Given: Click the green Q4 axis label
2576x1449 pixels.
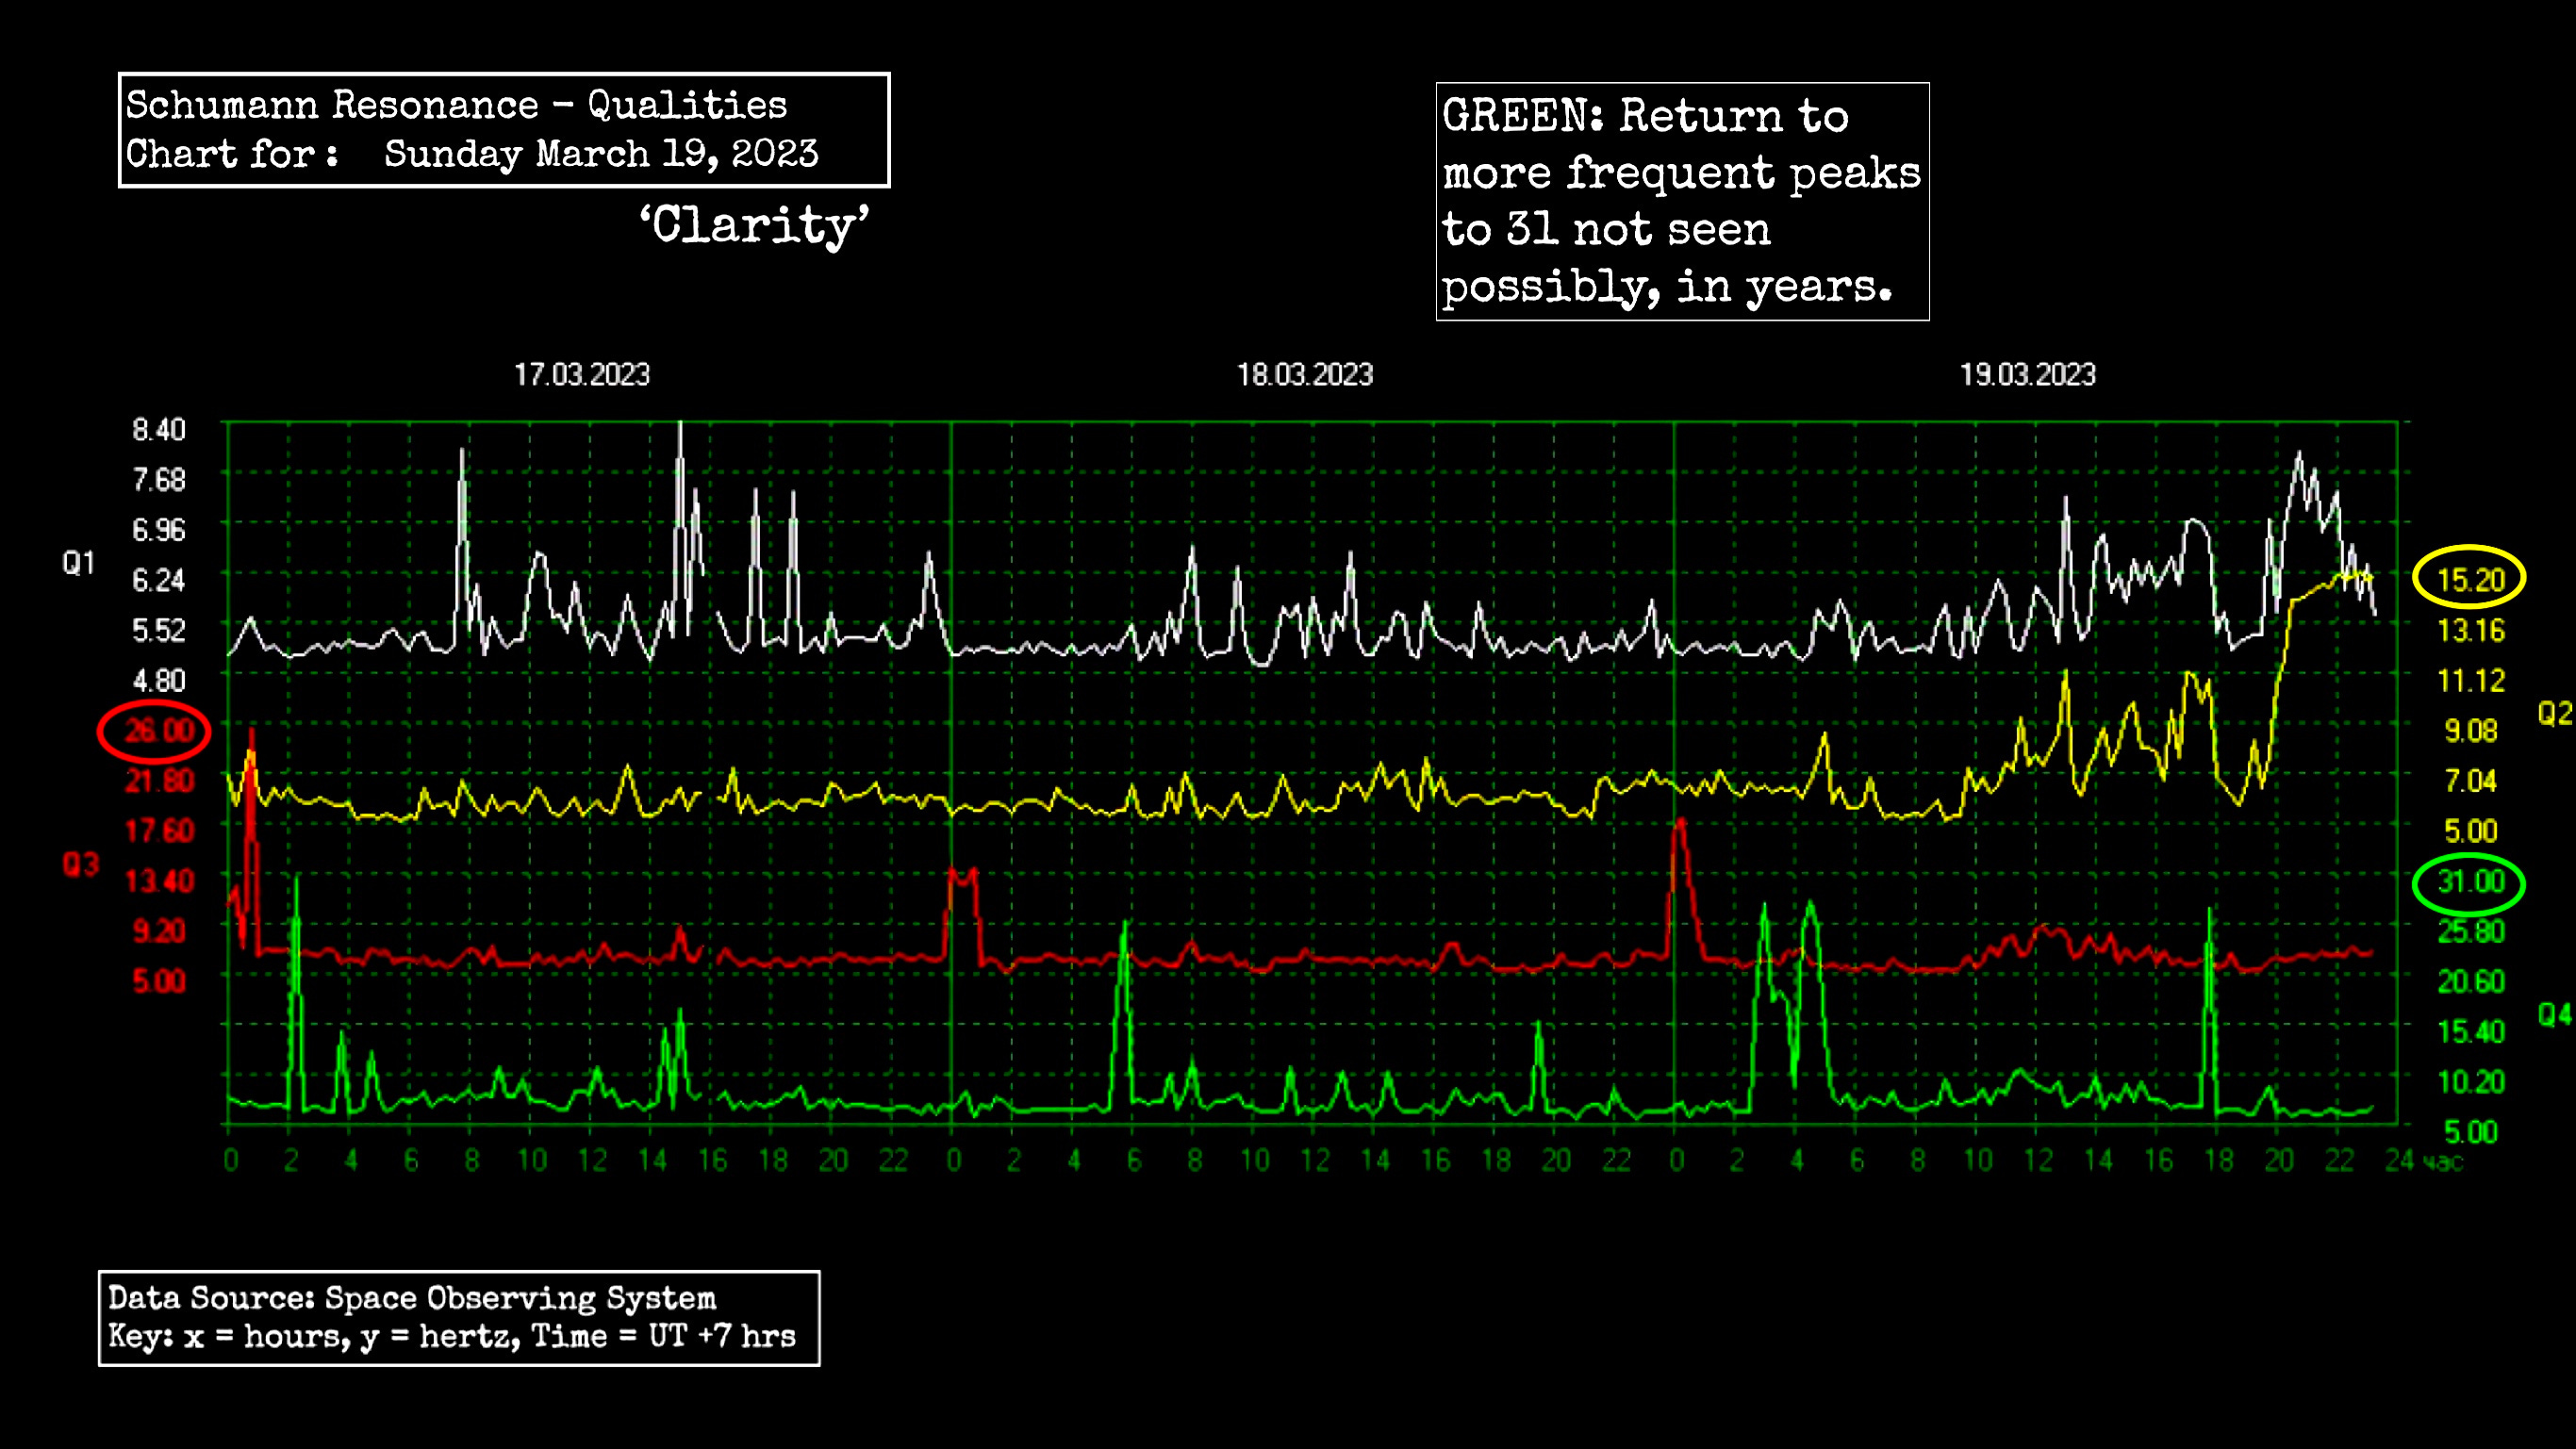Looking at the screenshot, I should [2555, 1015].
